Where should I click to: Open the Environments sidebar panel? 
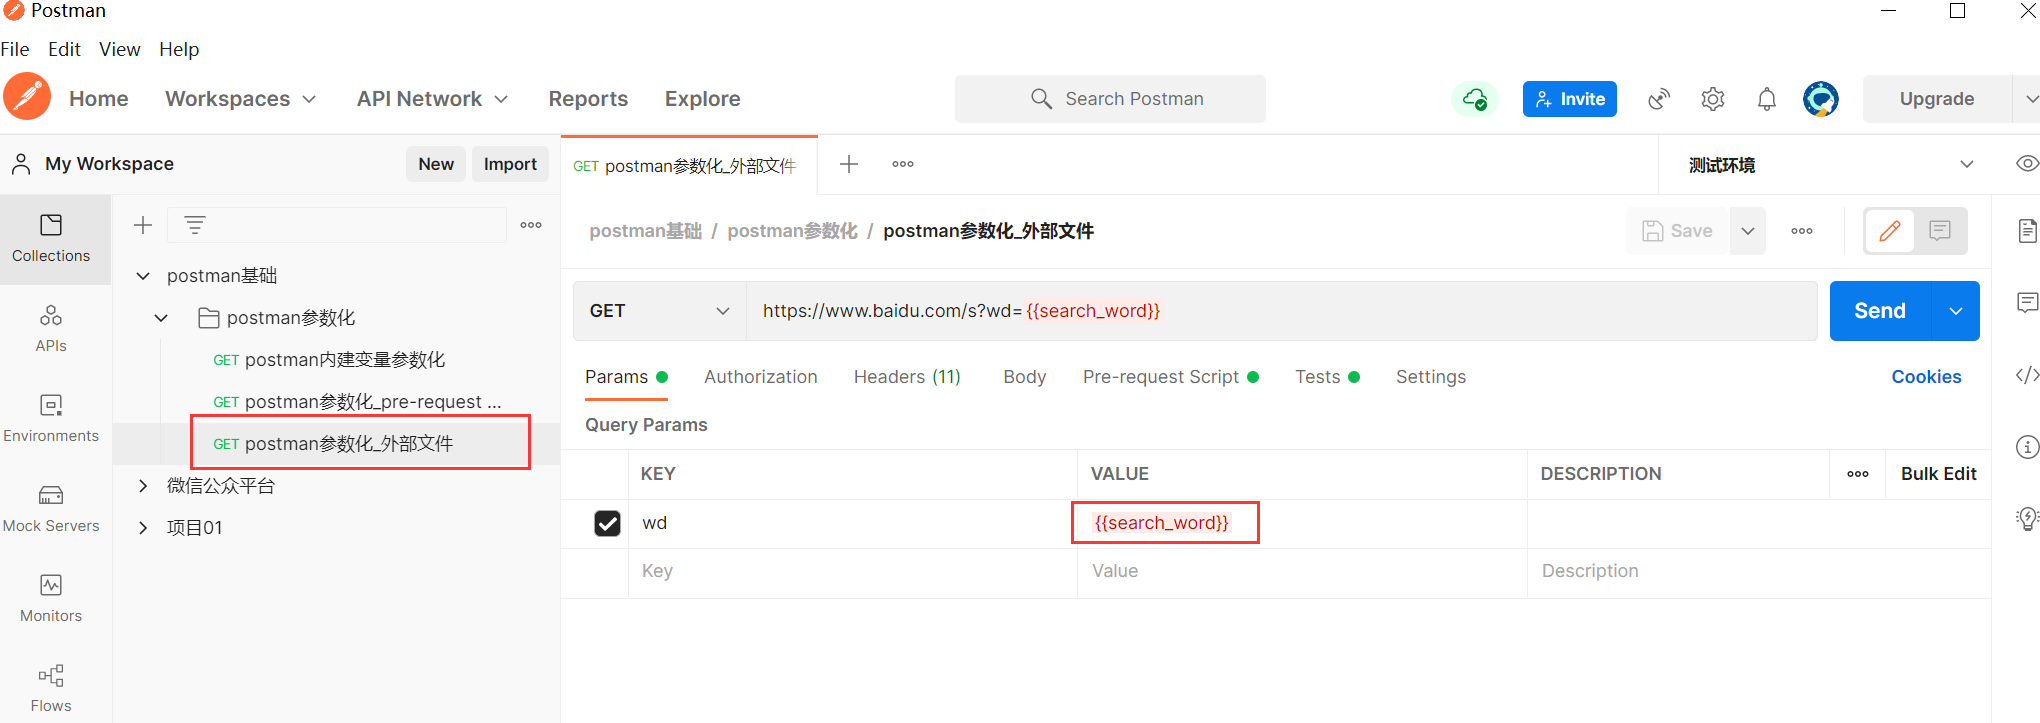pos(51,417)
